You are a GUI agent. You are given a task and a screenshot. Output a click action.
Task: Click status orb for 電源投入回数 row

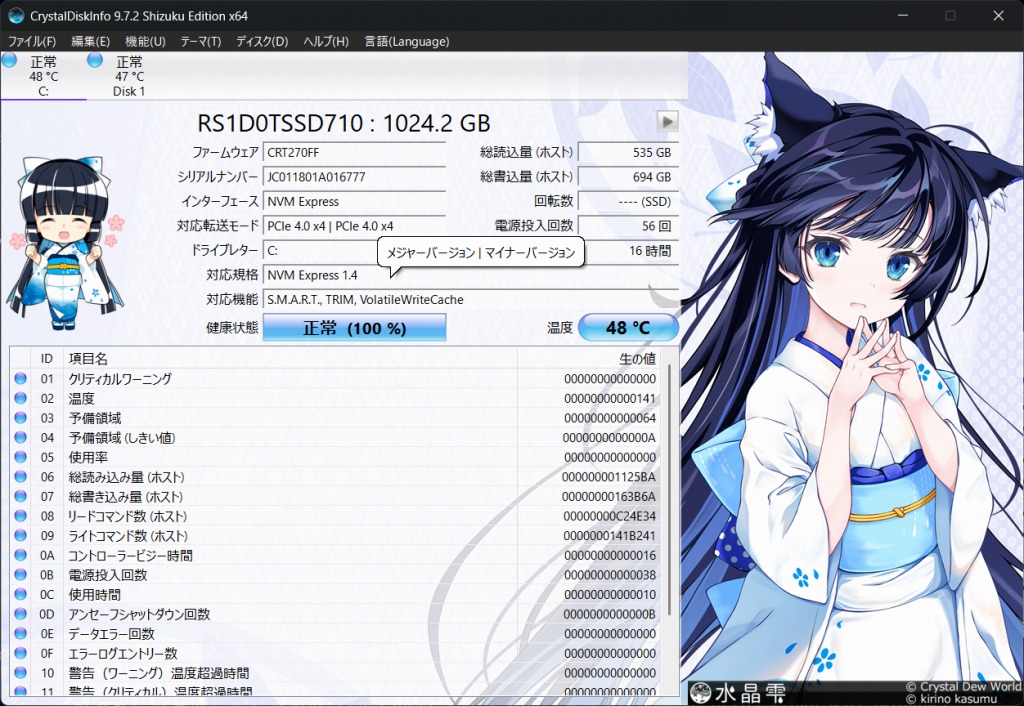[21, 575]
